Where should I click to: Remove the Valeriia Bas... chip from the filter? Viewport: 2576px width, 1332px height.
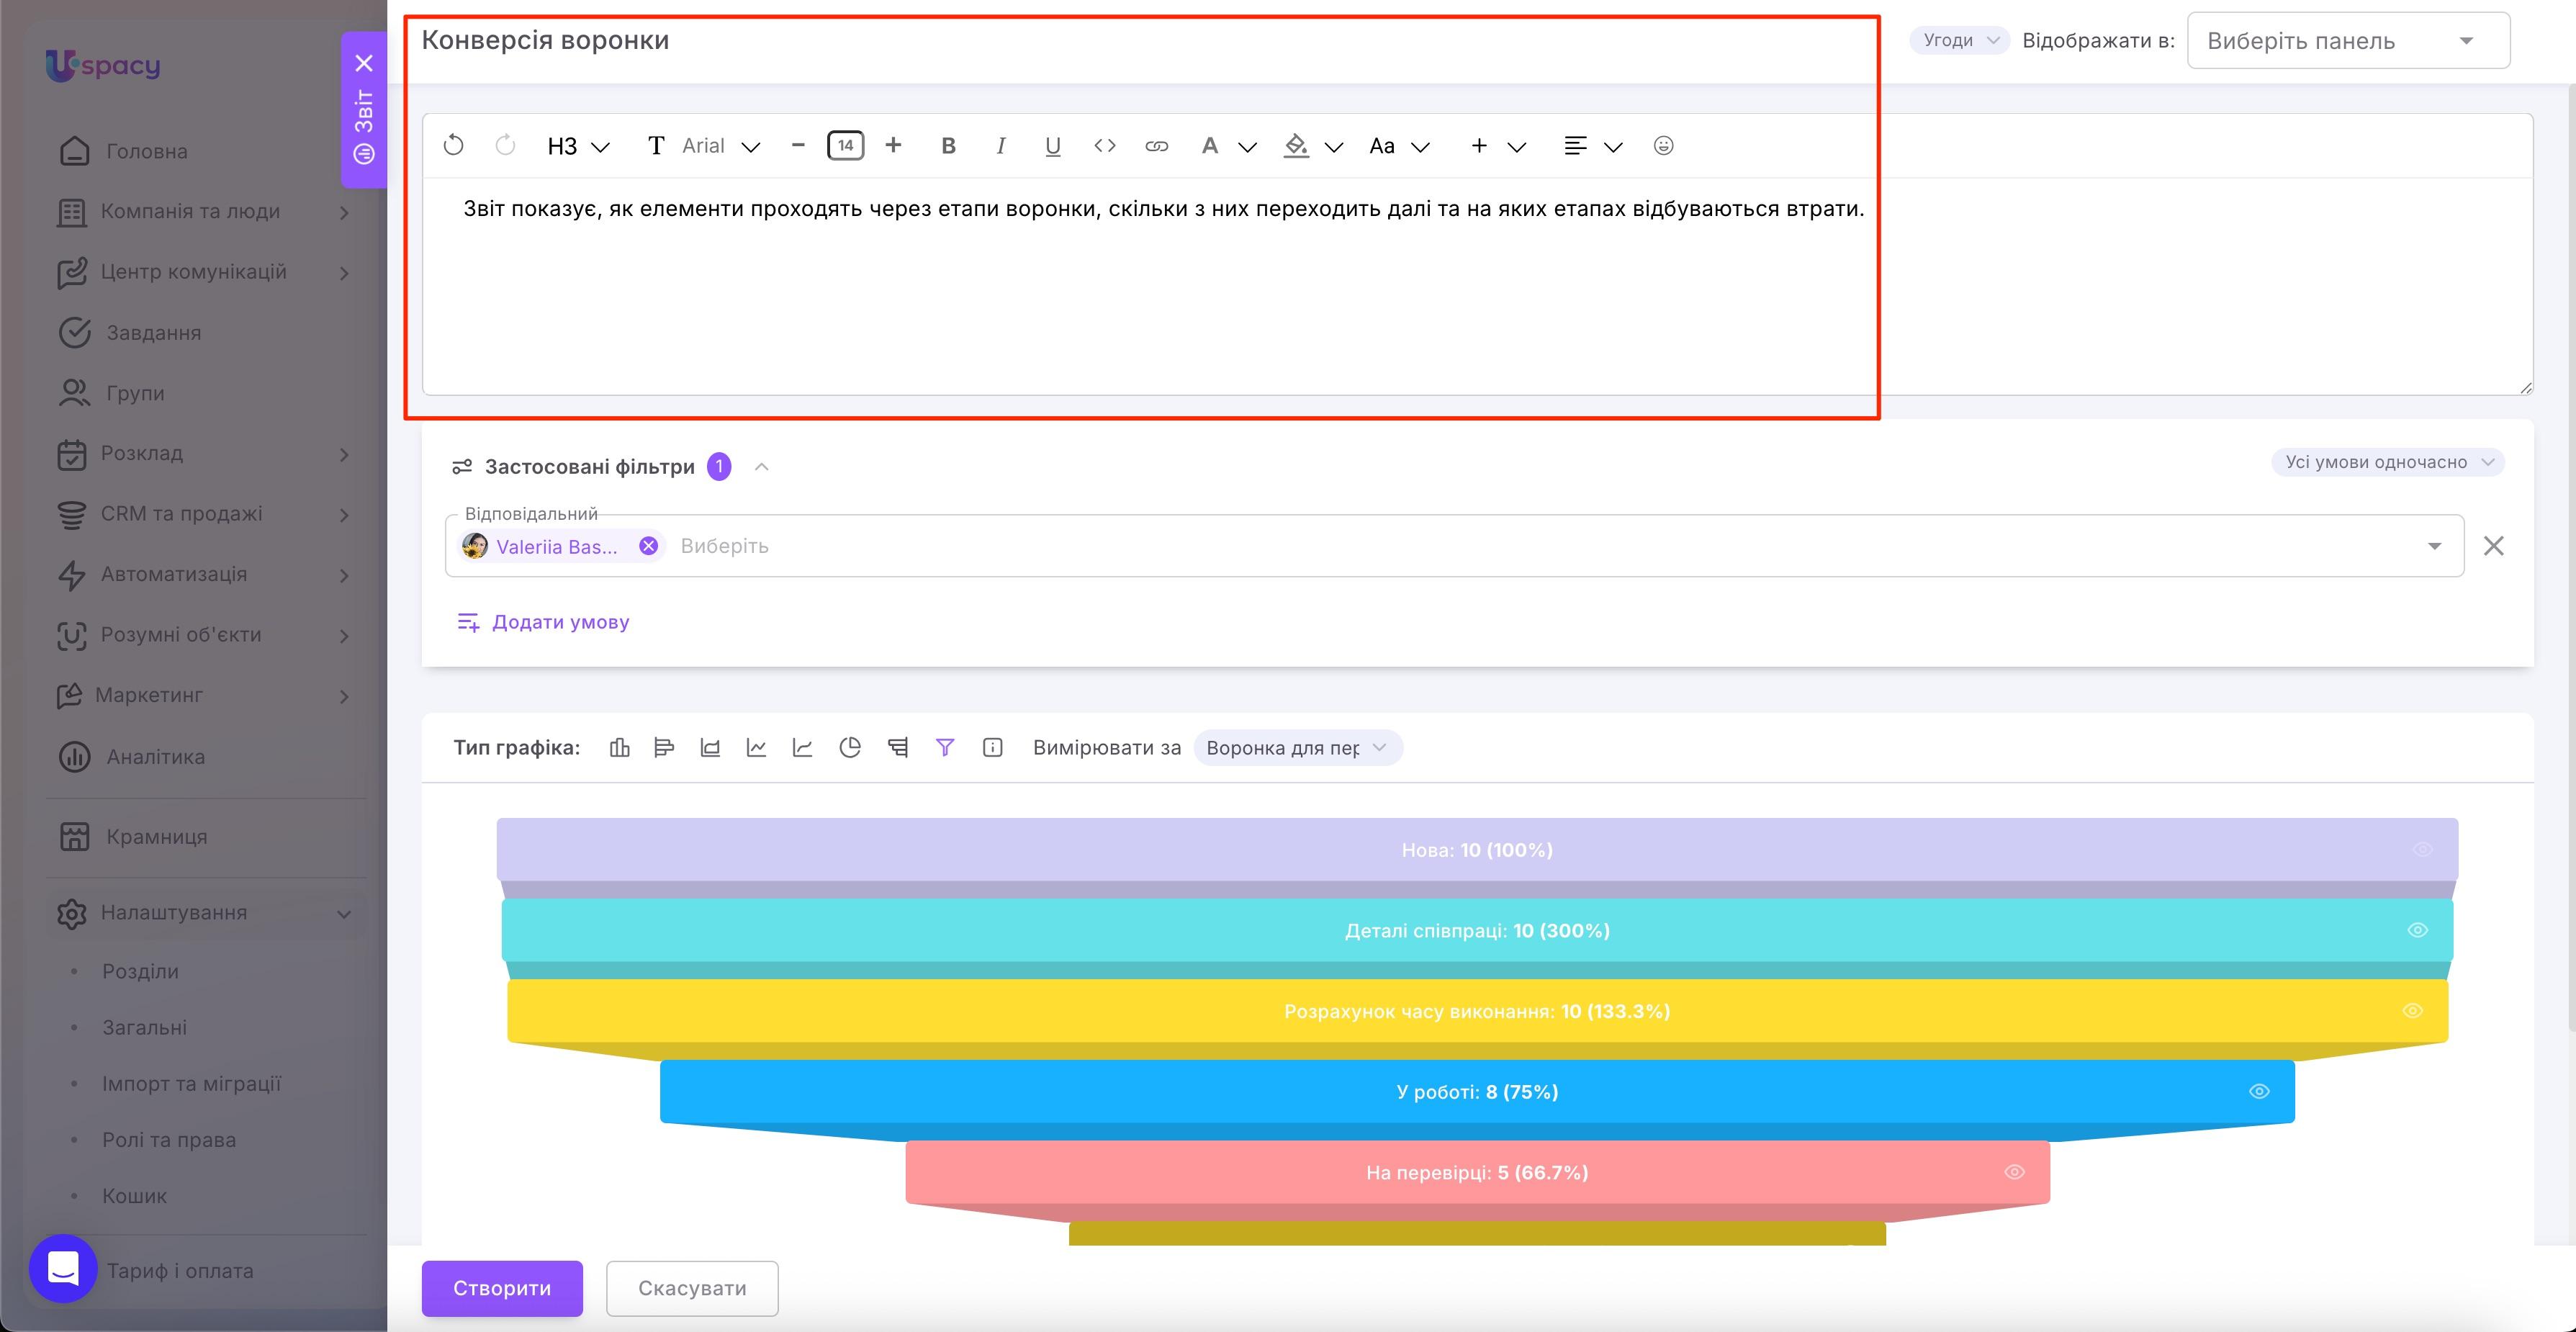point(648,546)
